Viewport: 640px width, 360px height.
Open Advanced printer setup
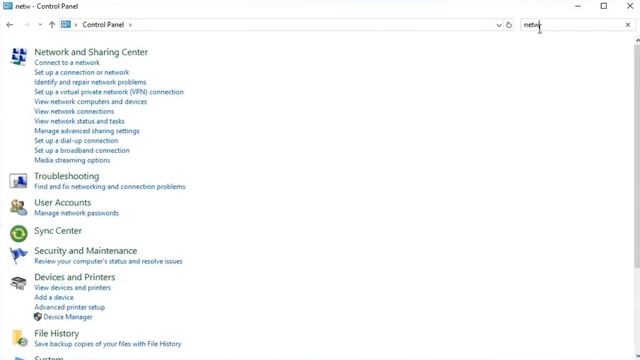(70, 307)
